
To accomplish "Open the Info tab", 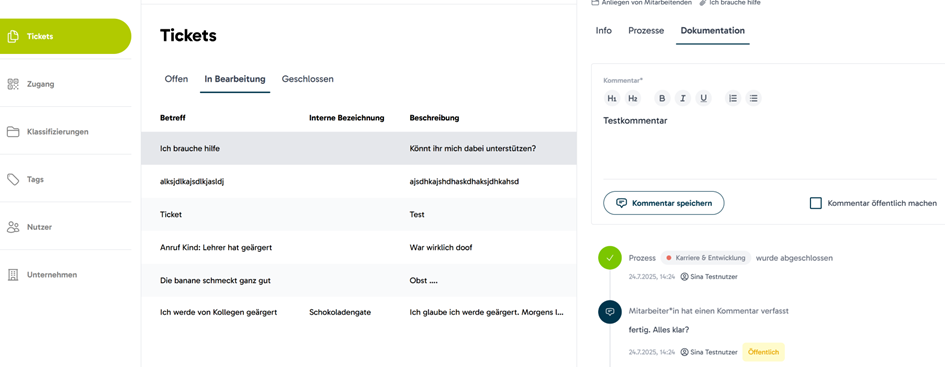I will 604,31.
